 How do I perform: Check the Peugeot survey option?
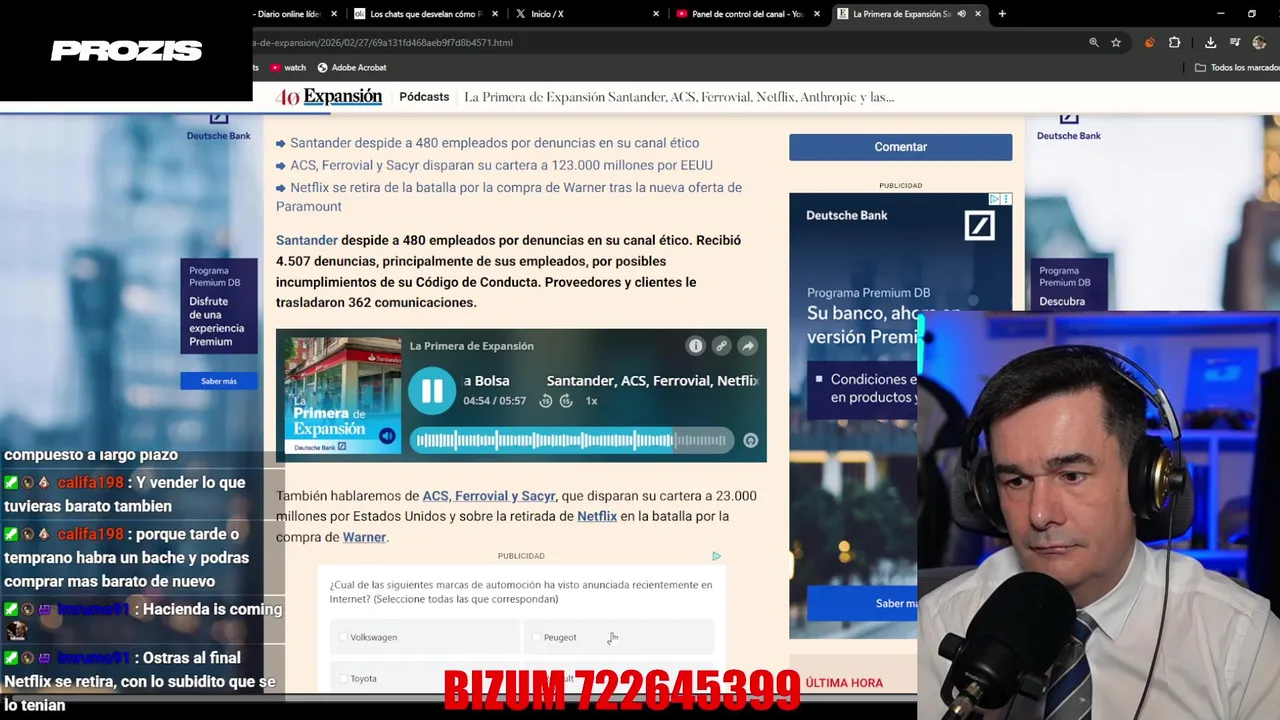[x=618, y=637]
